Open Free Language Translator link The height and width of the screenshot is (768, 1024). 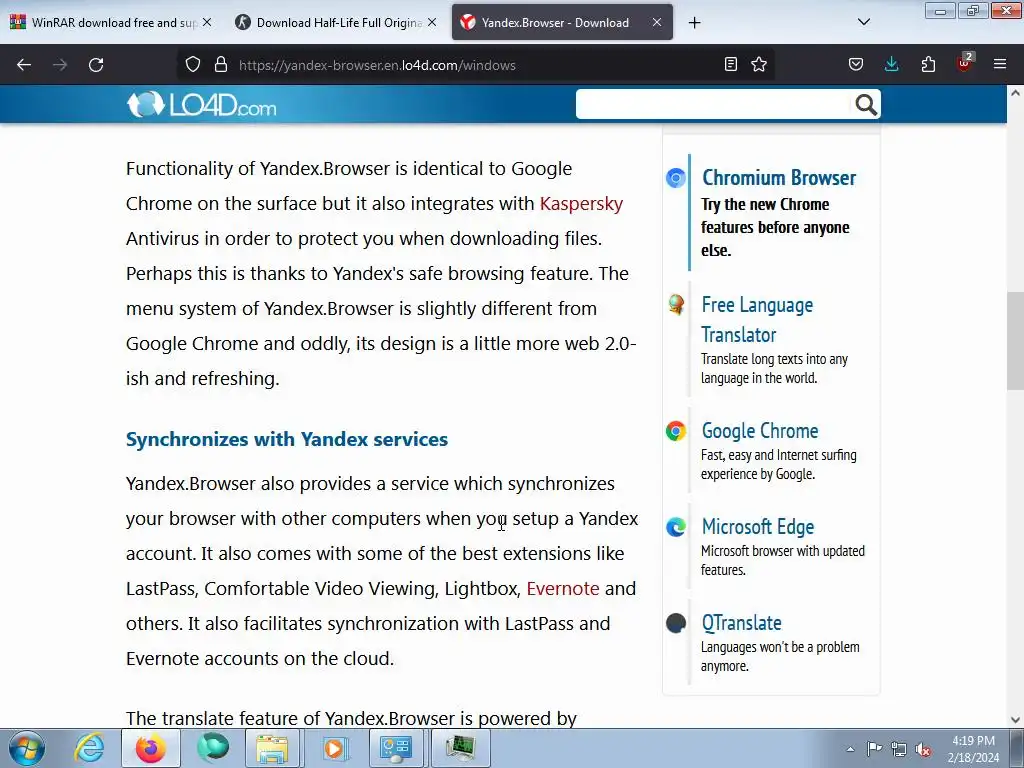757,319
